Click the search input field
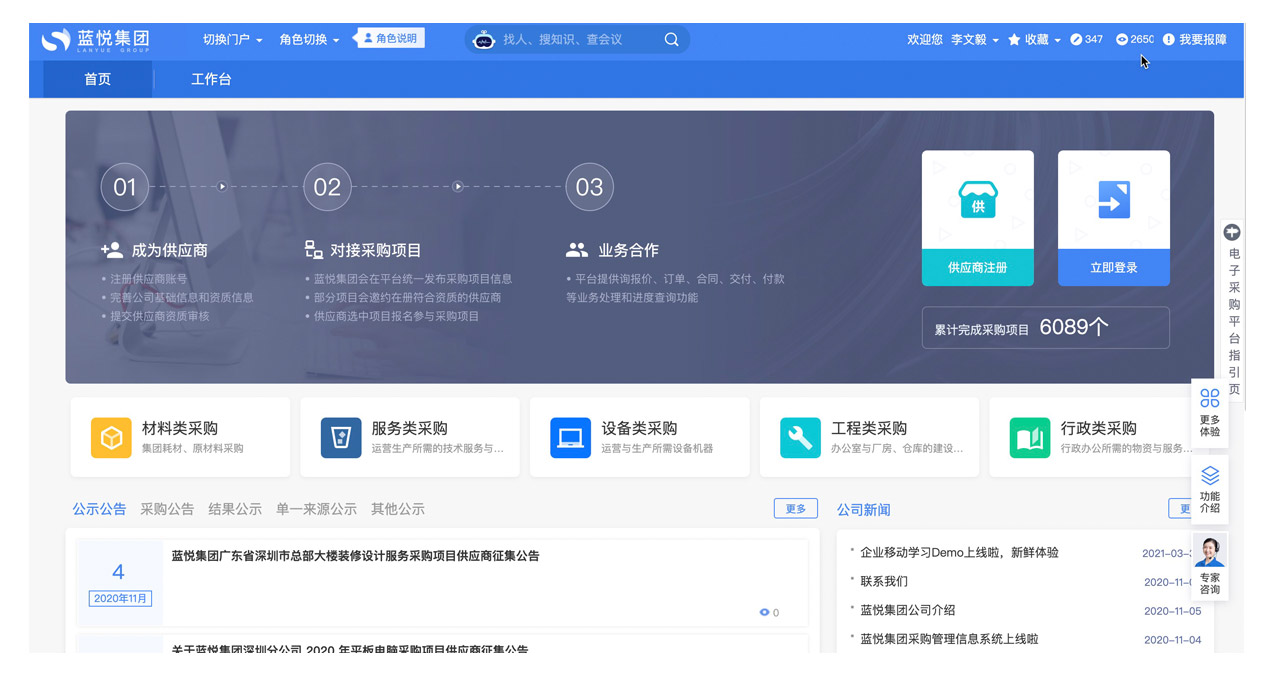The width and height of the screenshot is (1274, 676). [575, 40]
